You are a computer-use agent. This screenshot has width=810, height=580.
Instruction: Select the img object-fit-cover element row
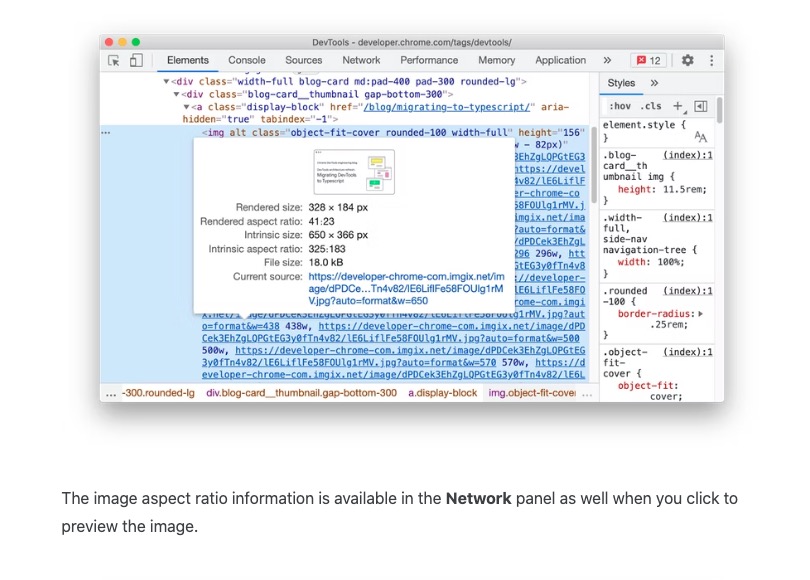(393, 133)
